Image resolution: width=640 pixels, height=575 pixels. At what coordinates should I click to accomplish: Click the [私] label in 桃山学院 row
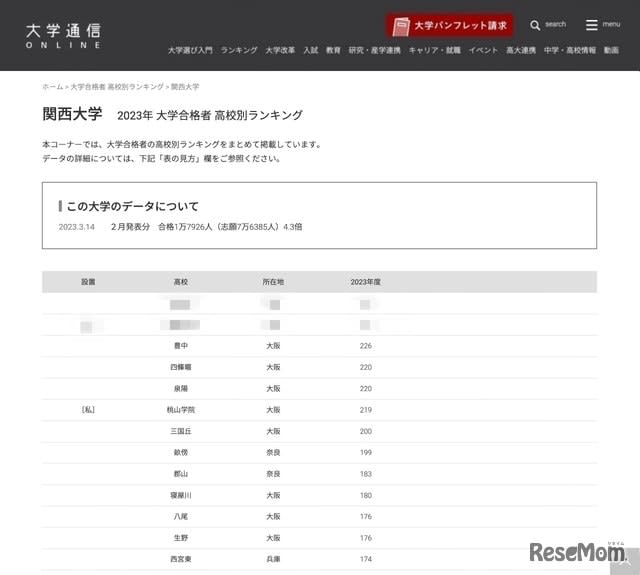pyautogui.click(x=88, y=410)
